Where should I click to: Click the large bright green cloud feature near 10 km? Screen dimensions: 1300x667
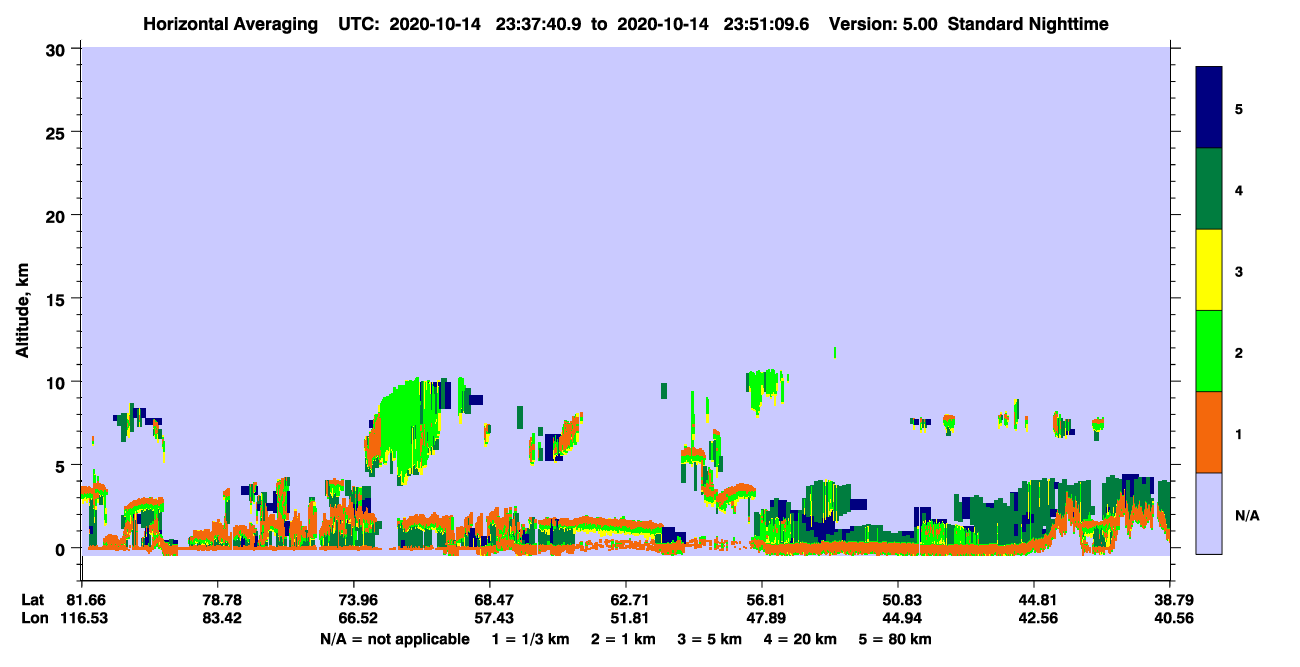[405, 430]
